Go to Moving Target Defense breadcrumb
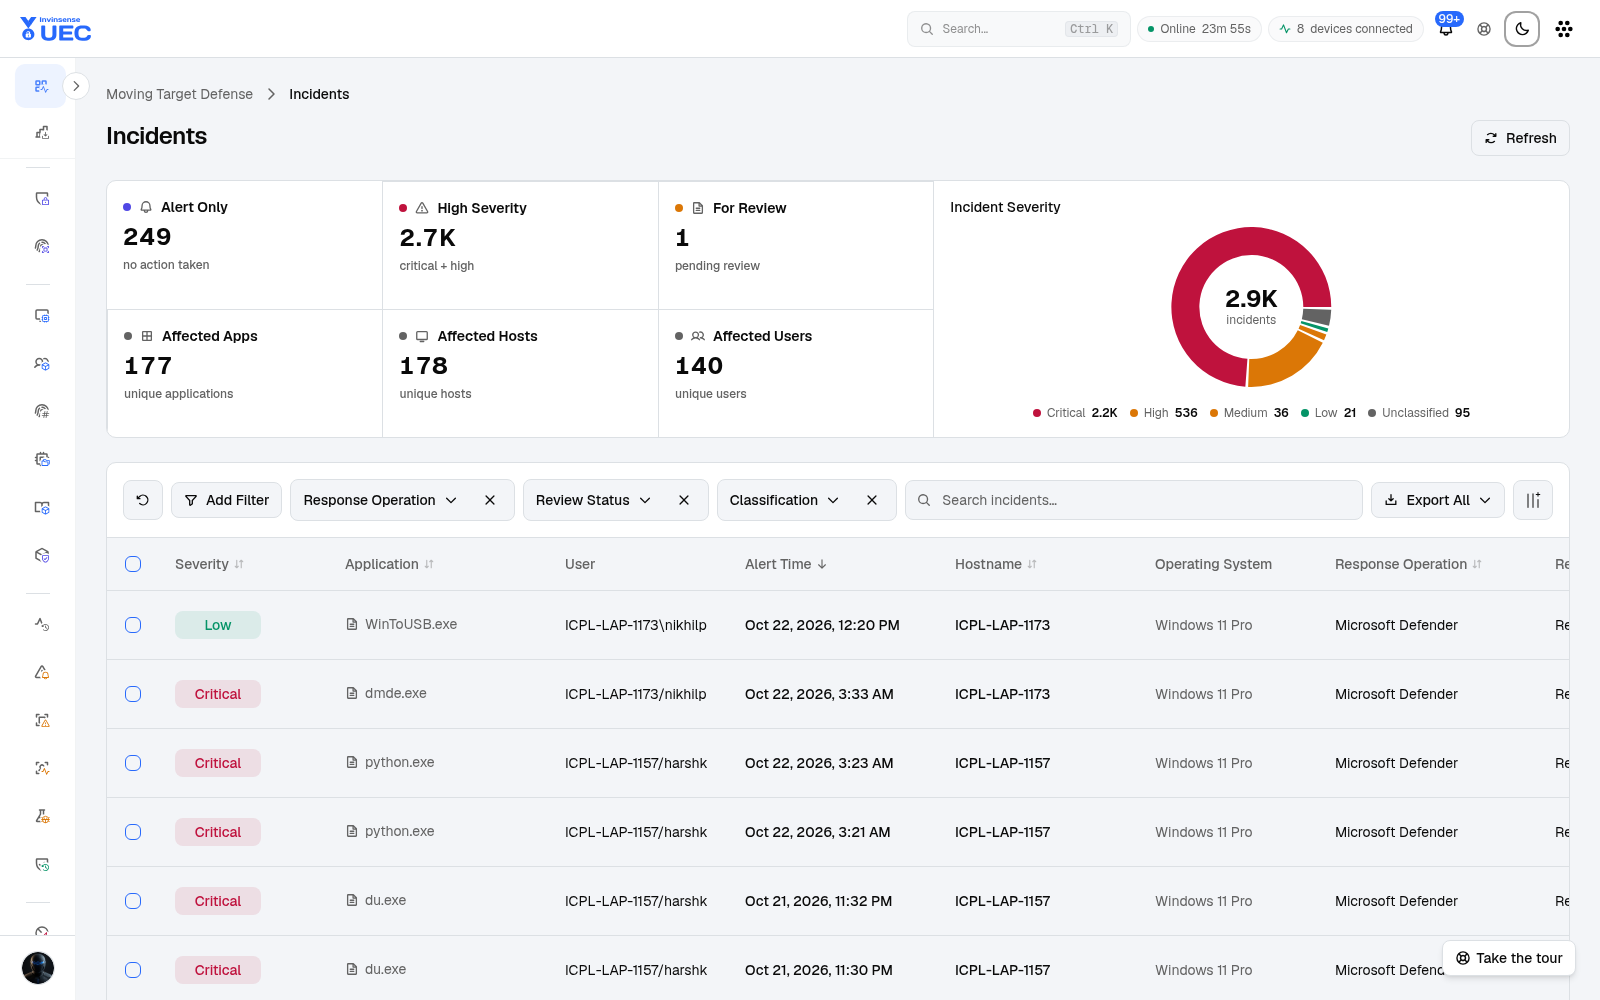The width and height of the screenshot is (1600, 1000). click(x=180, y=94)
